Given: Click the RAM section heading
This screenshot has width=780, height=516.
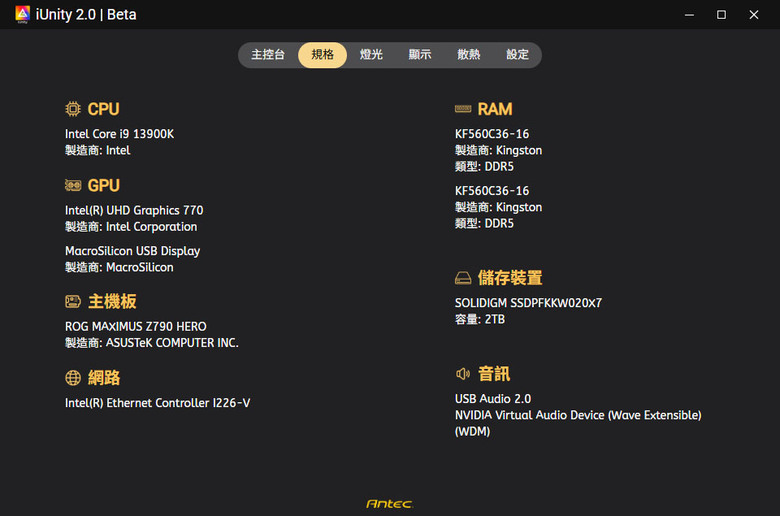Looking at the screenshot, I should [495, 109].
